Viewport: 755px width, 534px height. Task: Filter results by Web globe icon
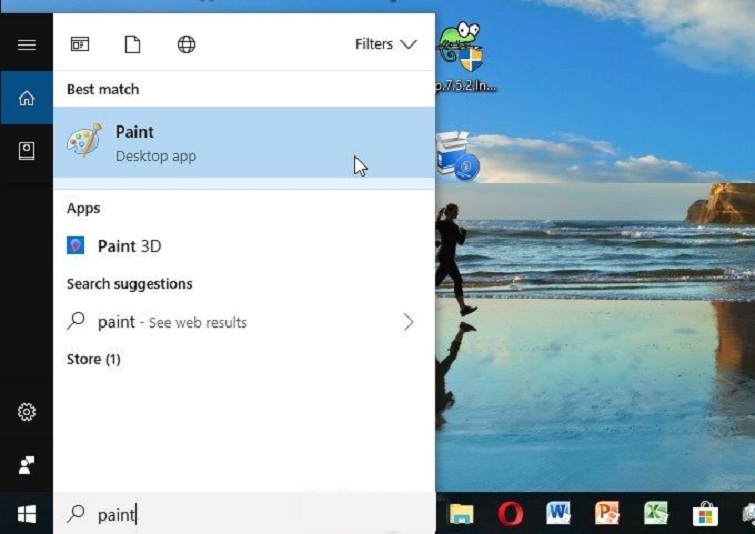pyautogui.click(x=186, y=44)
